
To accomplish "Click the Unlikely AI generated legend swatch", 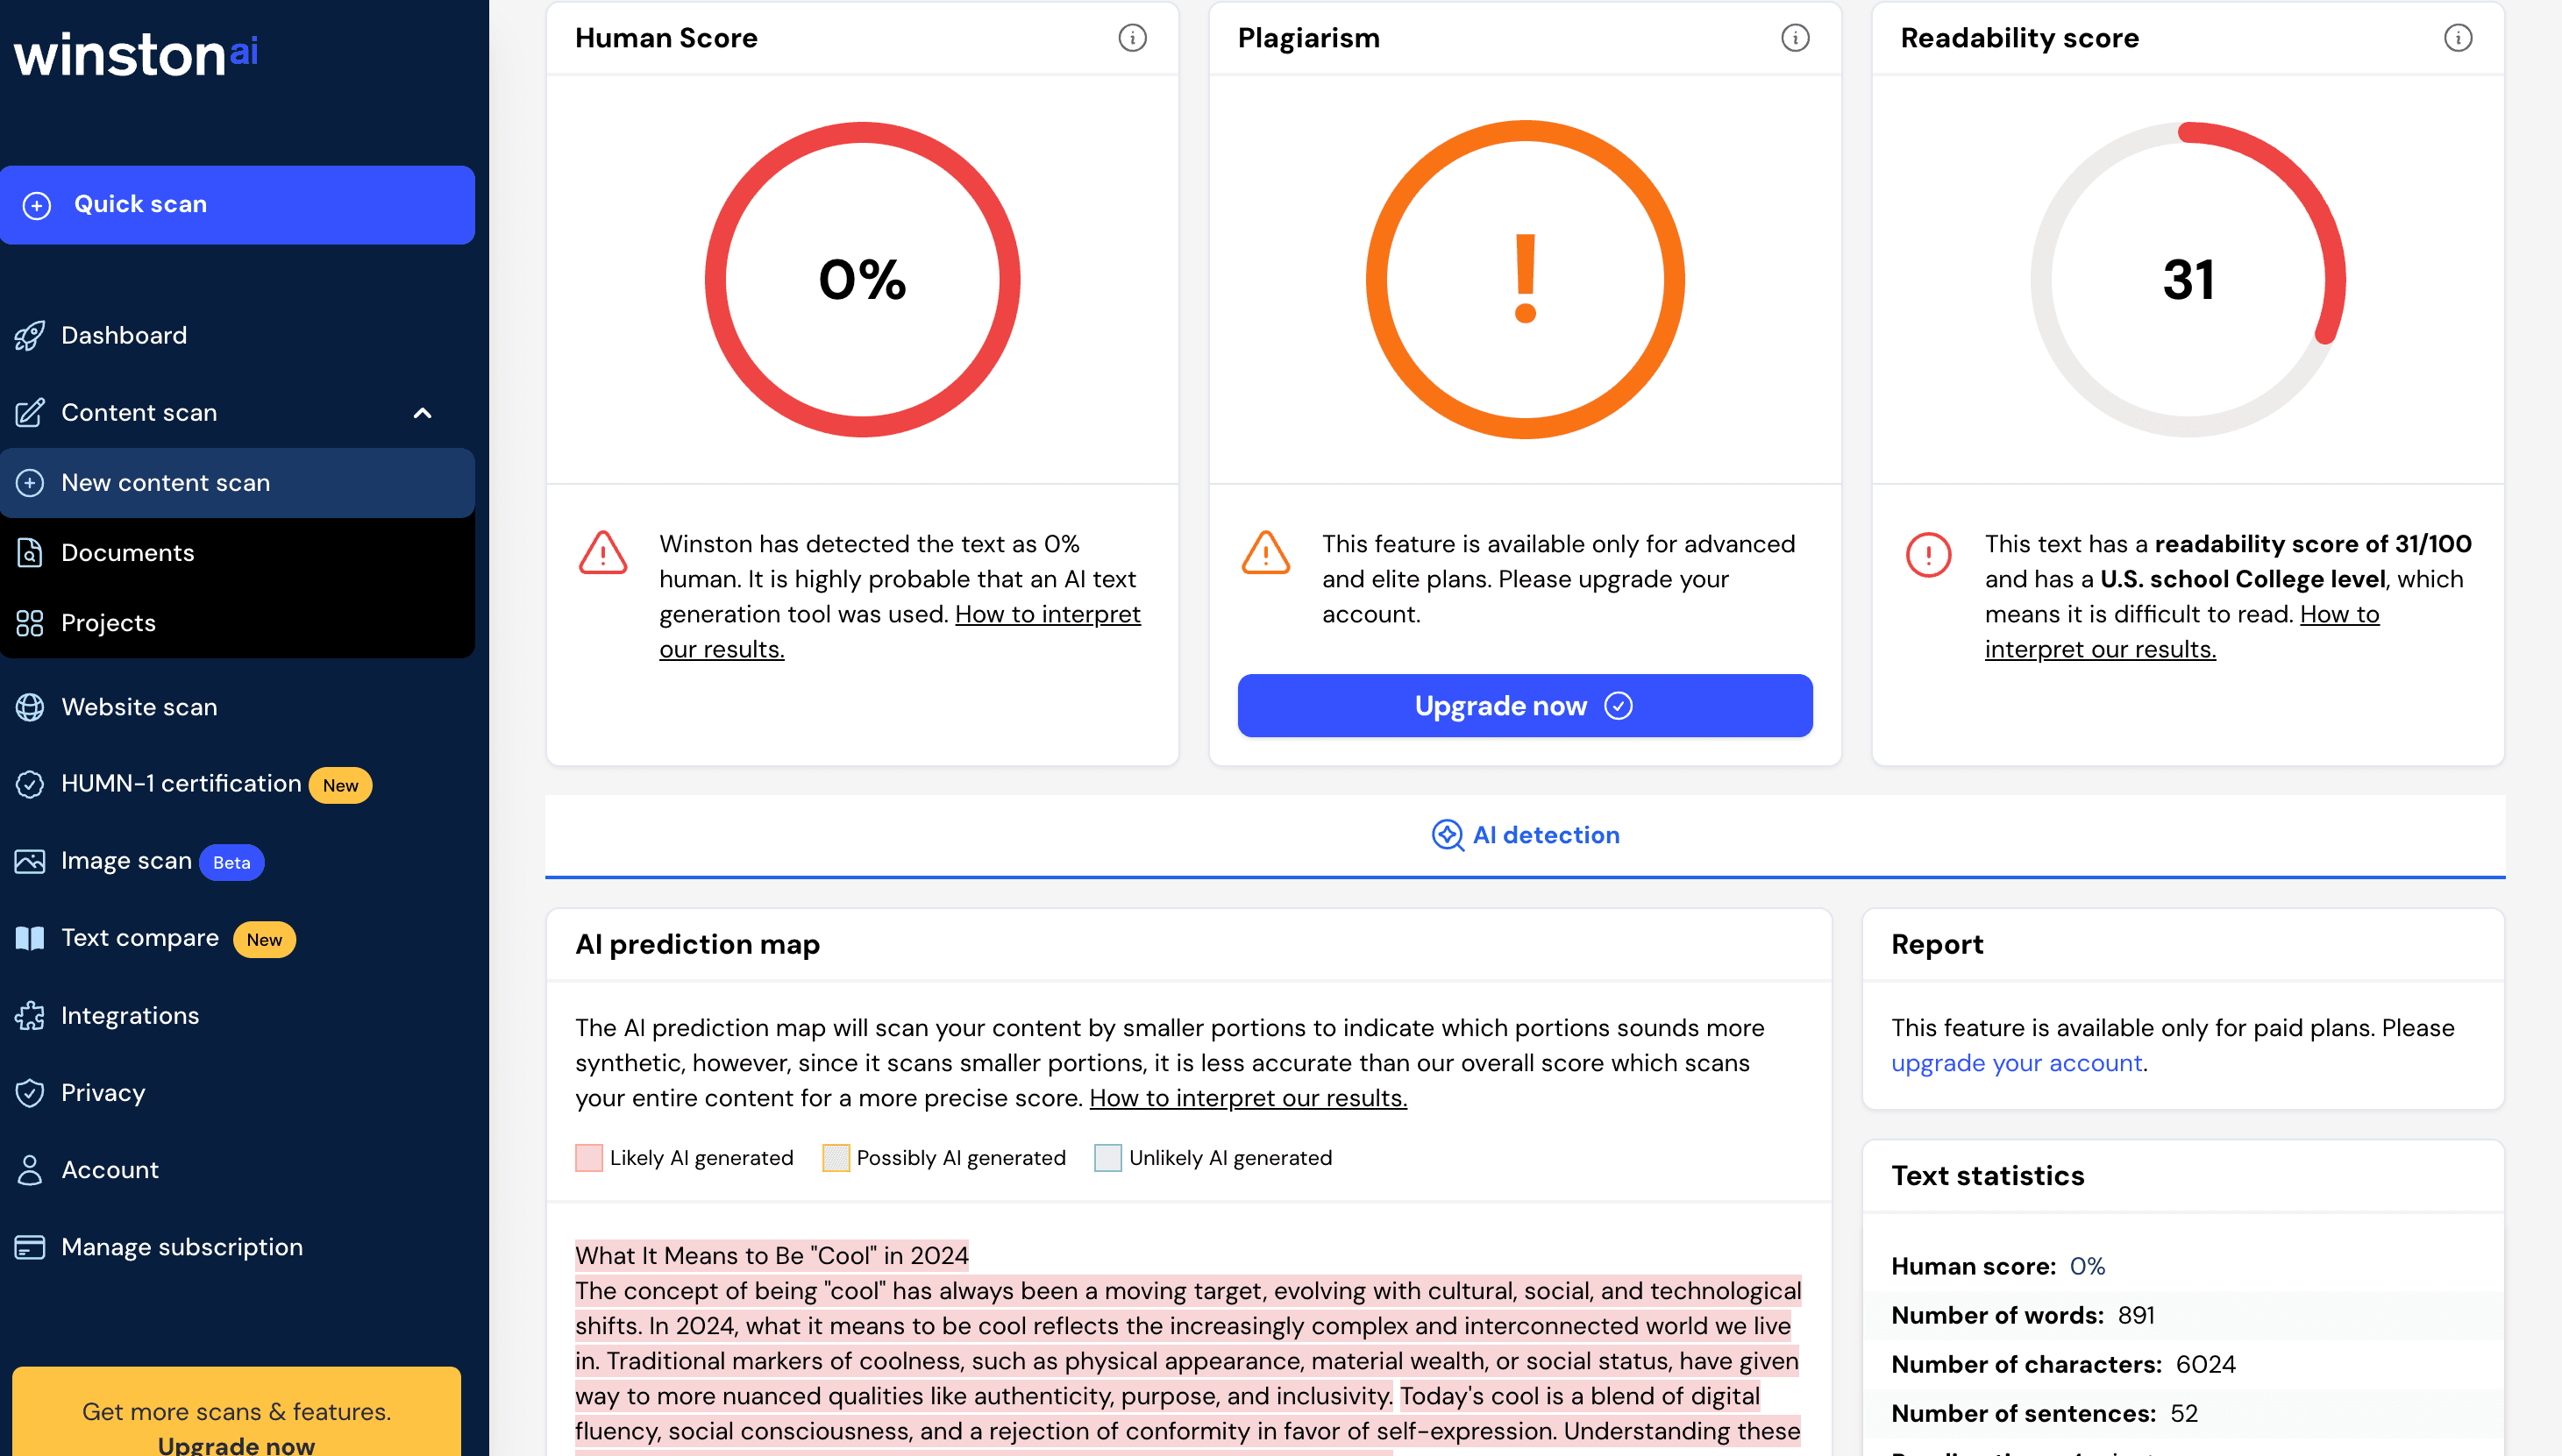I will (x=1107, y=1158).
